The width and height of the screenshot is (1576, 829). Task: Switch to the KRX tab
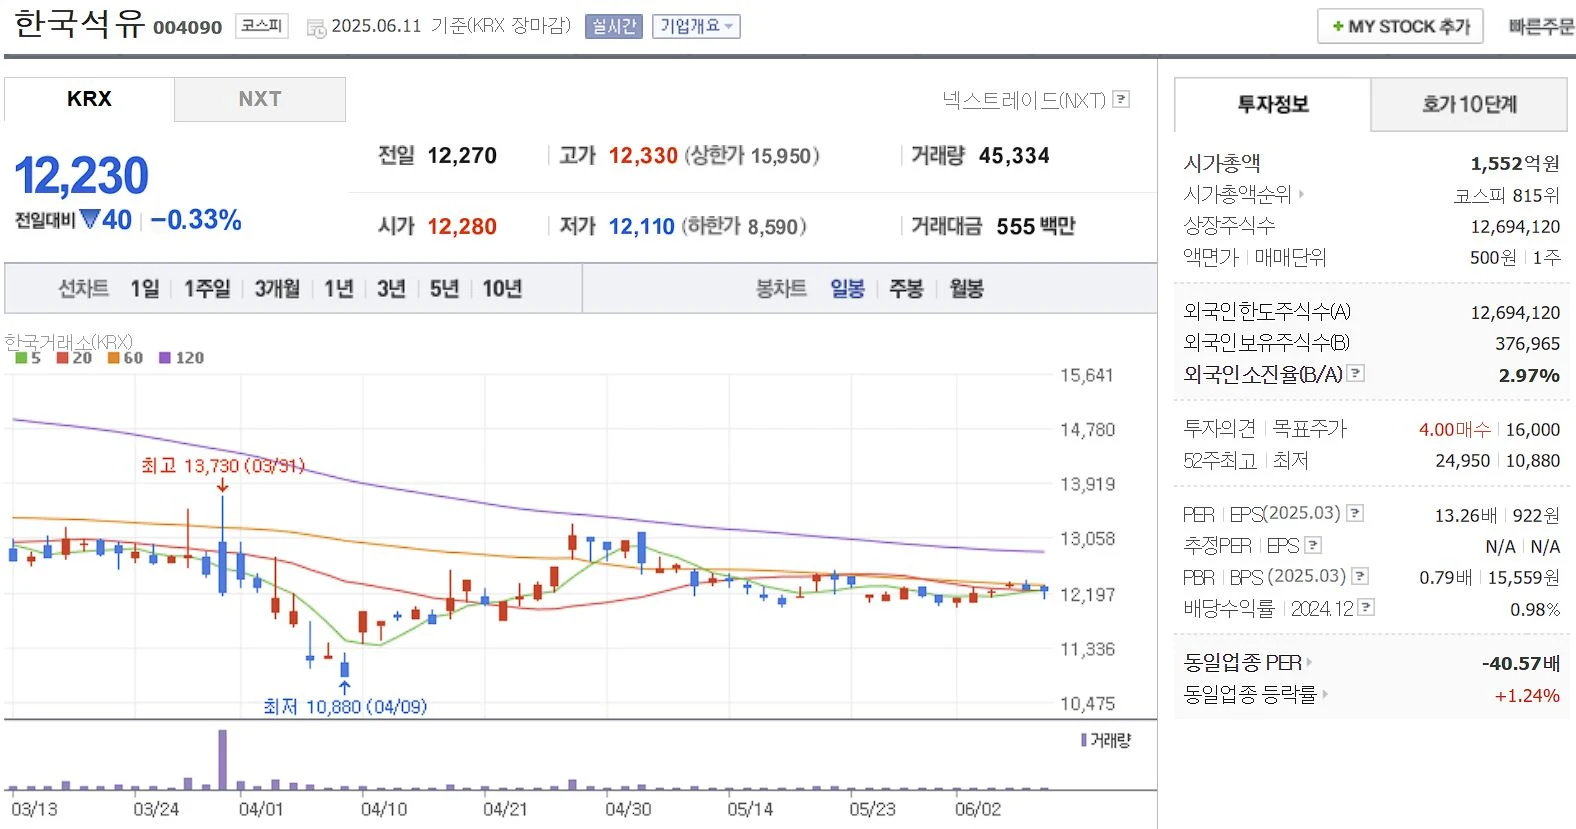point(89,99)
